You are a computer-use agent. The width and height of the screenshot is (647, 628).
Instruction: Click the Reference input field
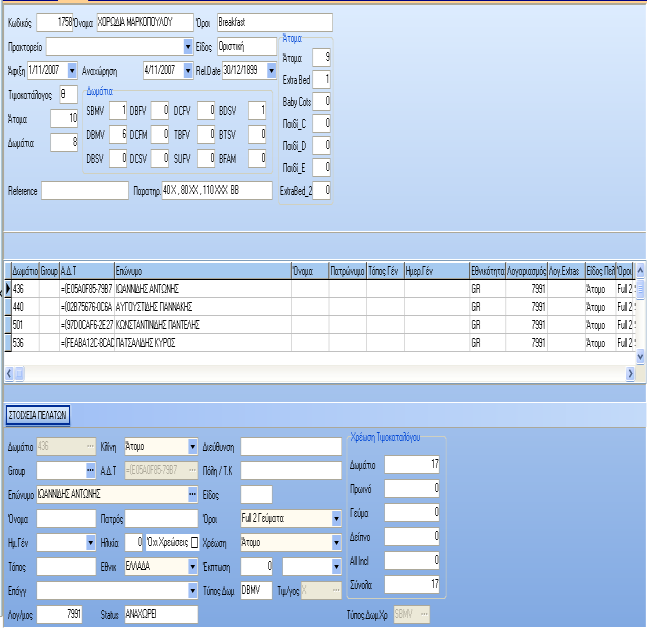[85, 191]
